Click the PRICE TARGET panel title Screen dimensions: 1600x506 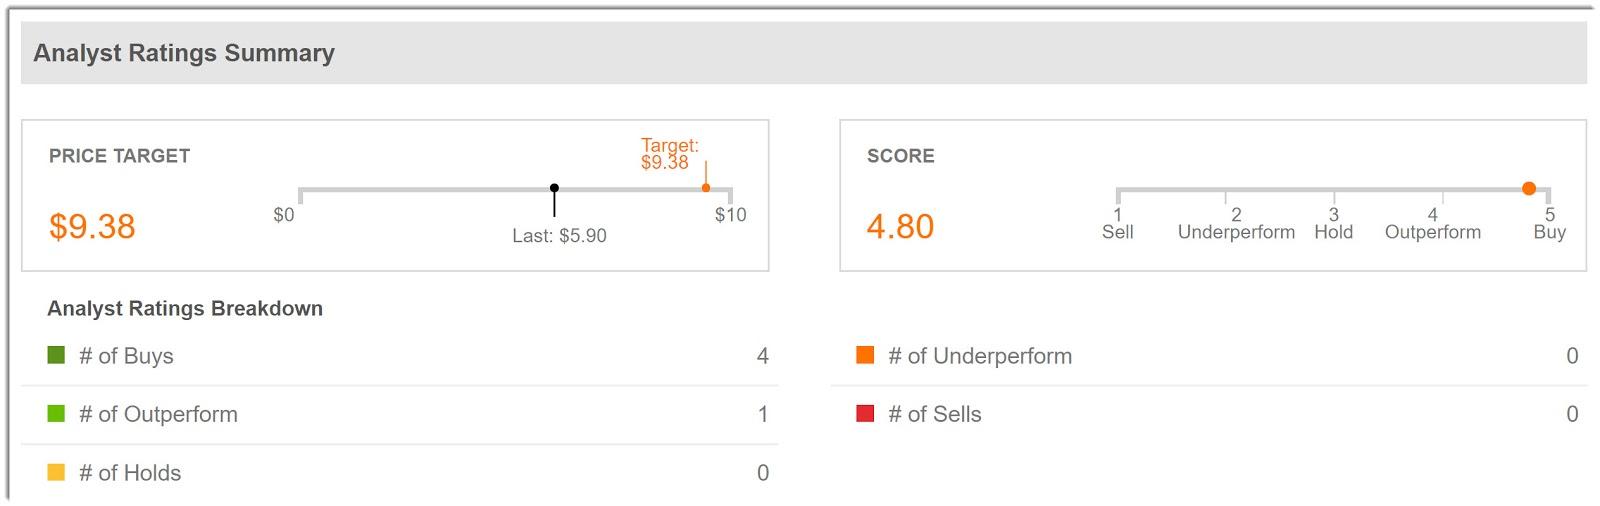point(119,156)
